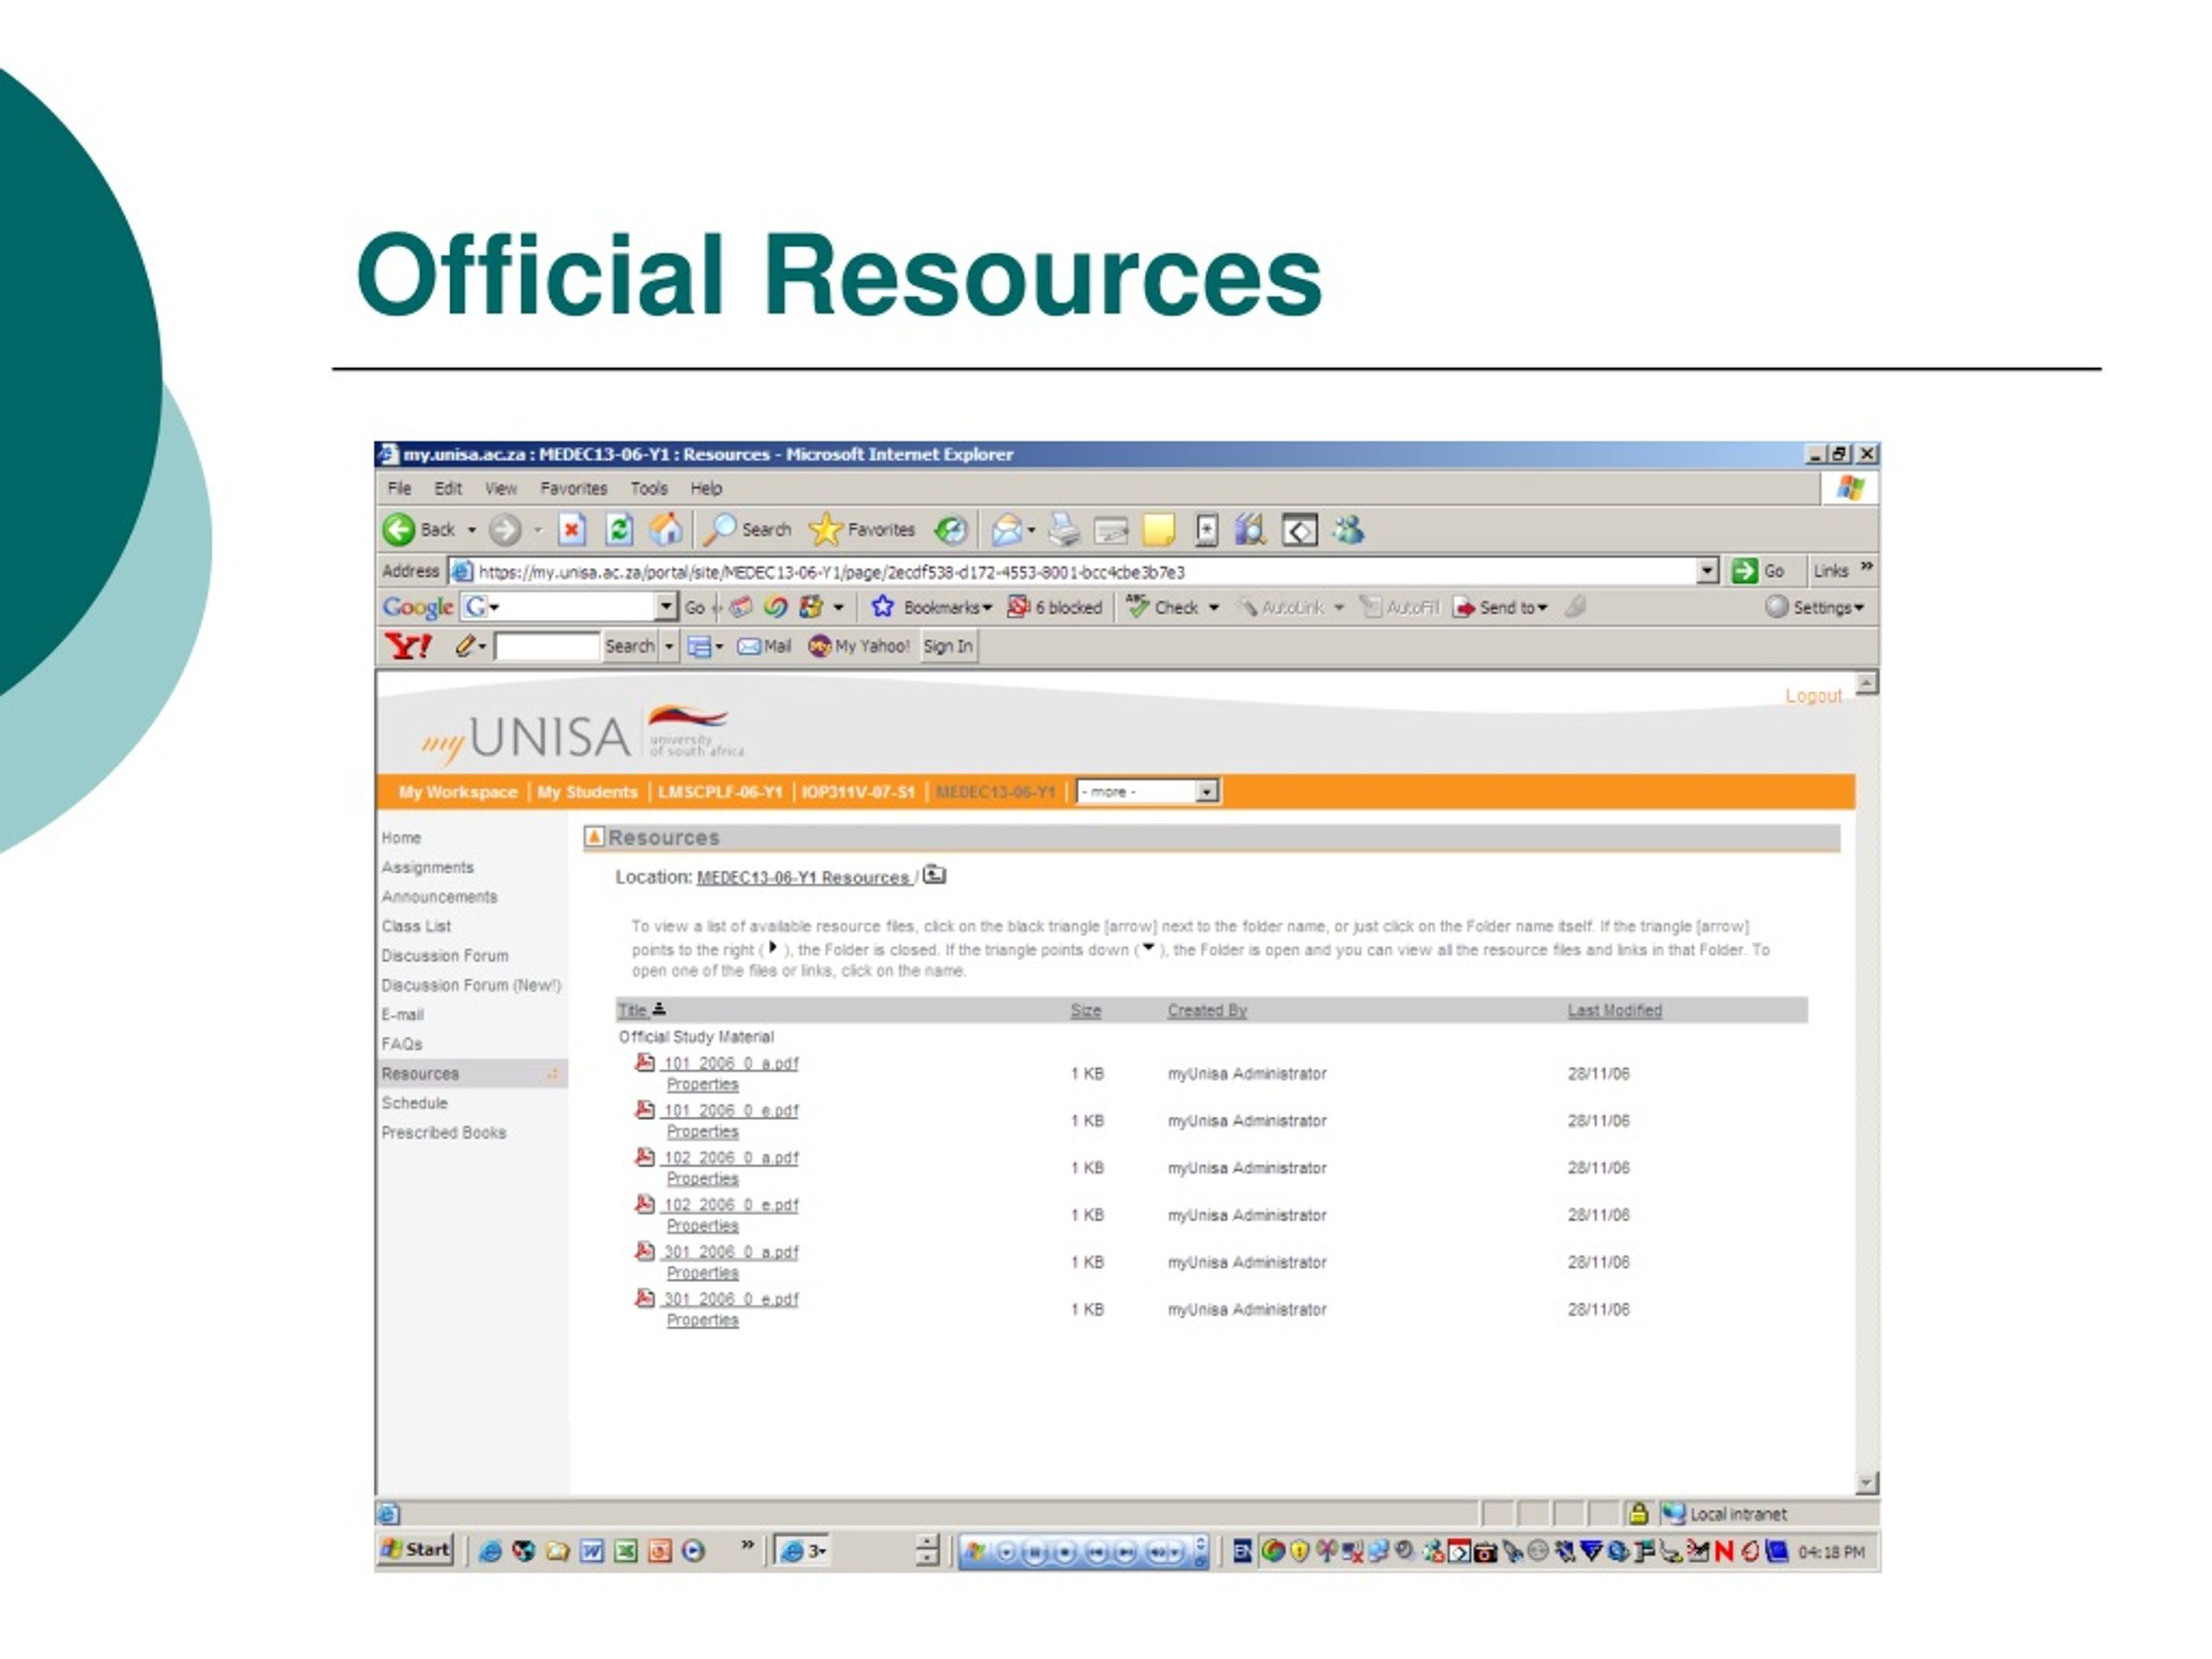Screen dimensions: 2212x1659
Task: Click the page scrollbar down arrow
Action: tap(1866, 1483)
